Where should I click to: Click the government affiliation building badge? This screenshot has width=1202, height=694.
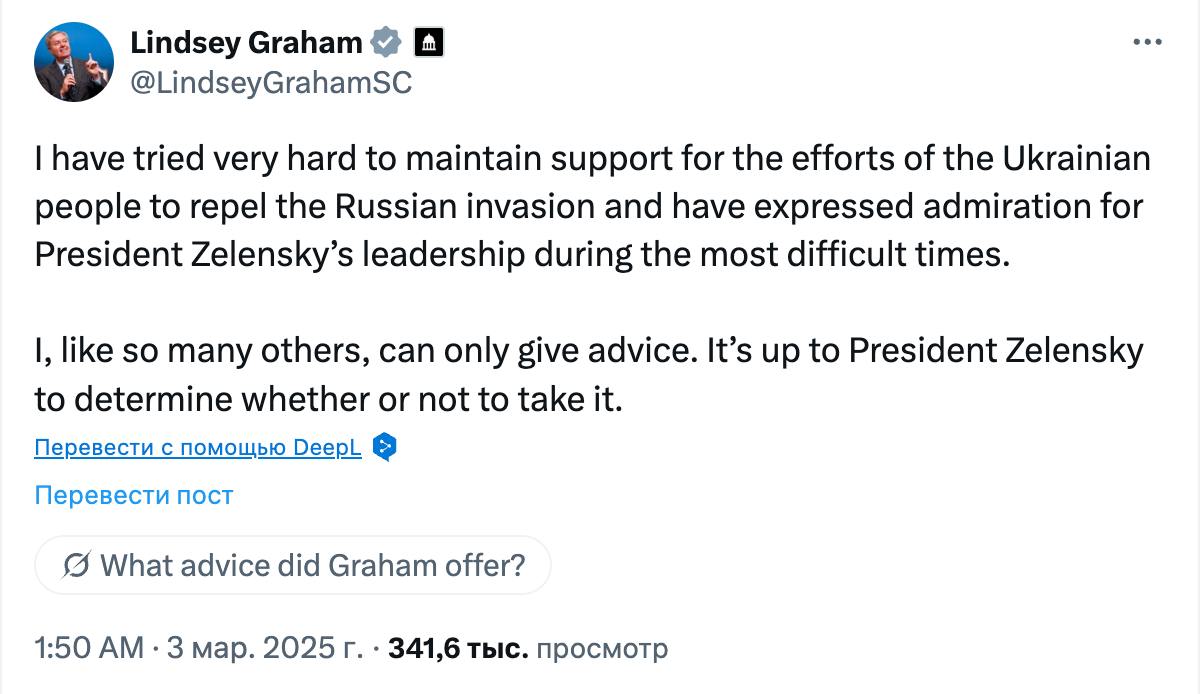coord(428,42)
